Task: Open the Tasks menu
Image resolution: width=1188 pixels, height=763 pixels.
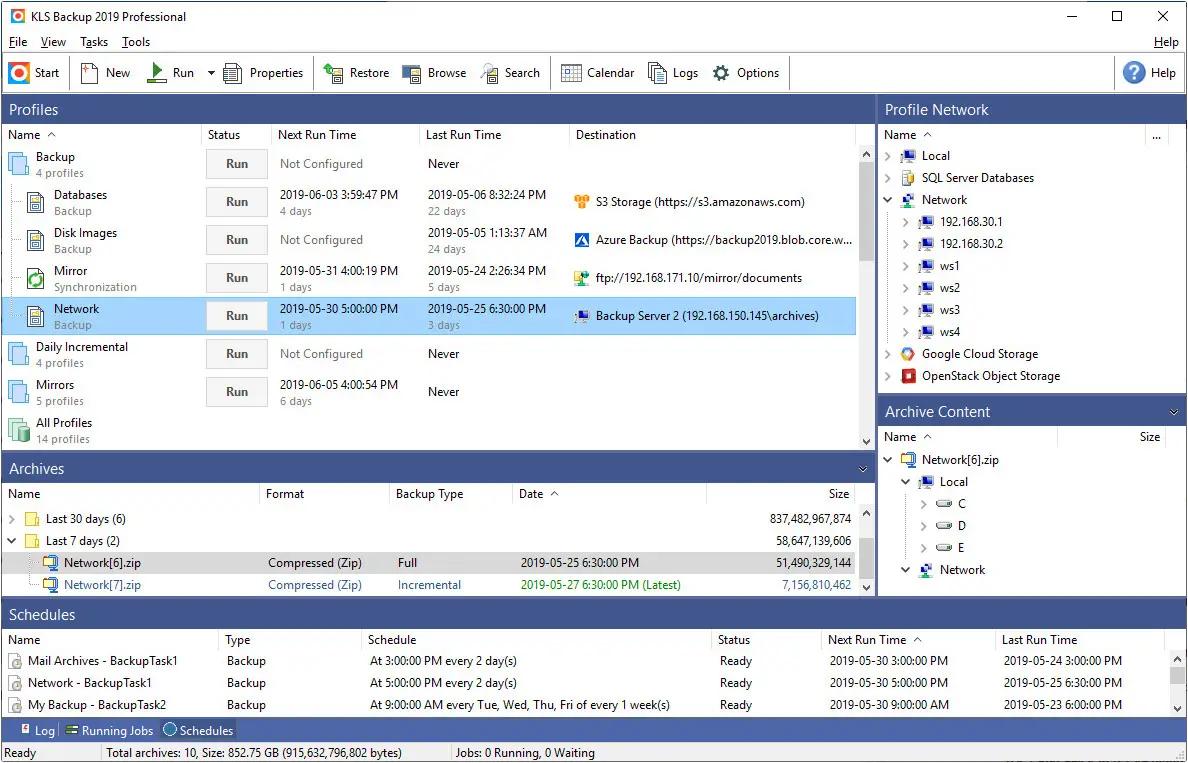Action: pyautogui.click(x=94, y=42)
